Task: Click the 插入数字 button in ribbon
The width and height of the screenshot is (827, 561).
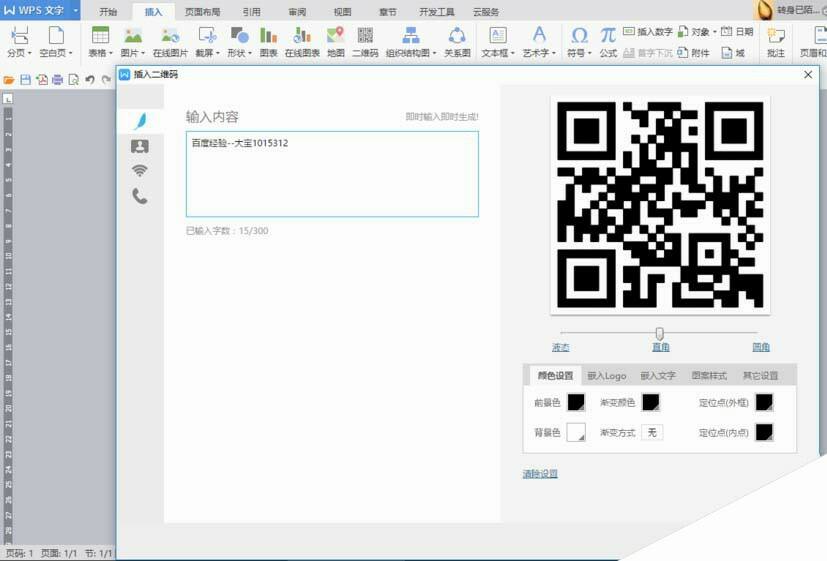Action: [x=648, y=32]
